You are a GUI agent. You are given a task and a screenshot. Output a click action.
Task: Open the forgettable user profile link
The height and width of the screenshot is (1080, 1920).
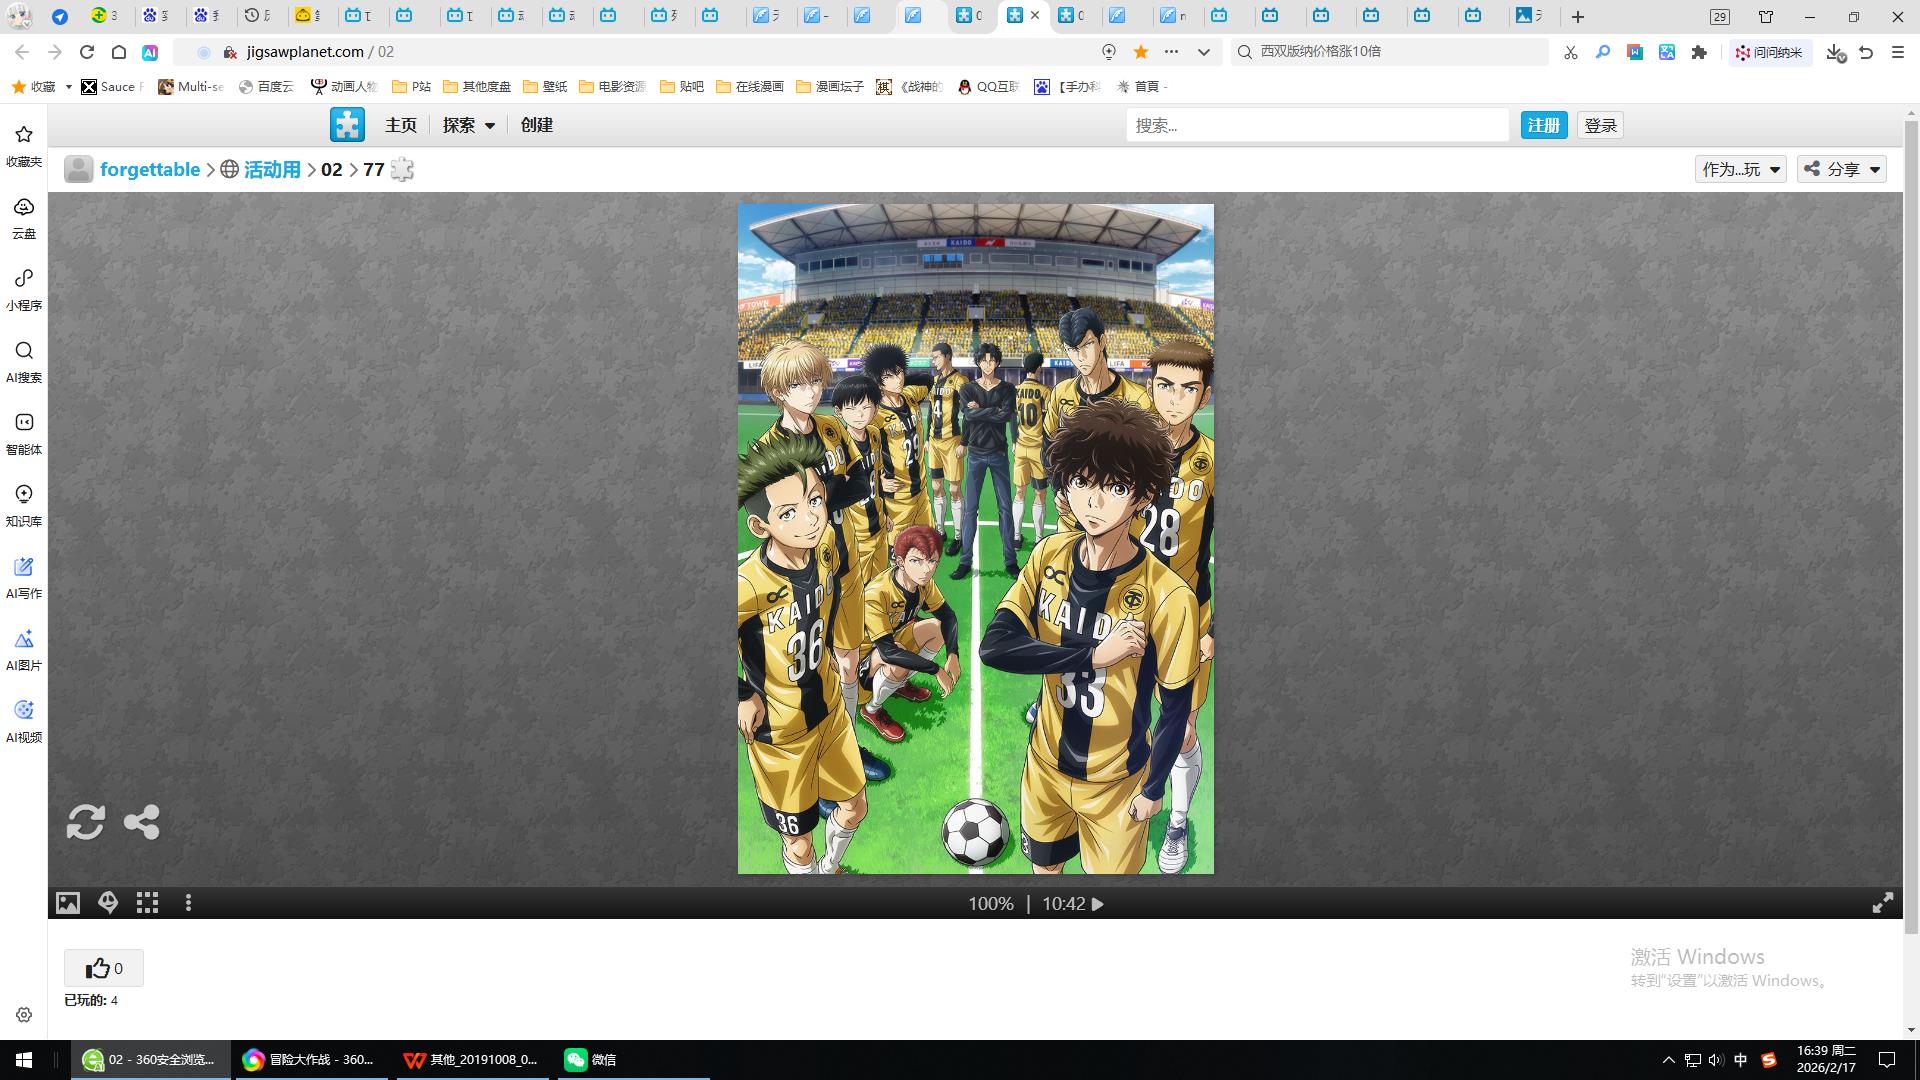pos(150,169)
